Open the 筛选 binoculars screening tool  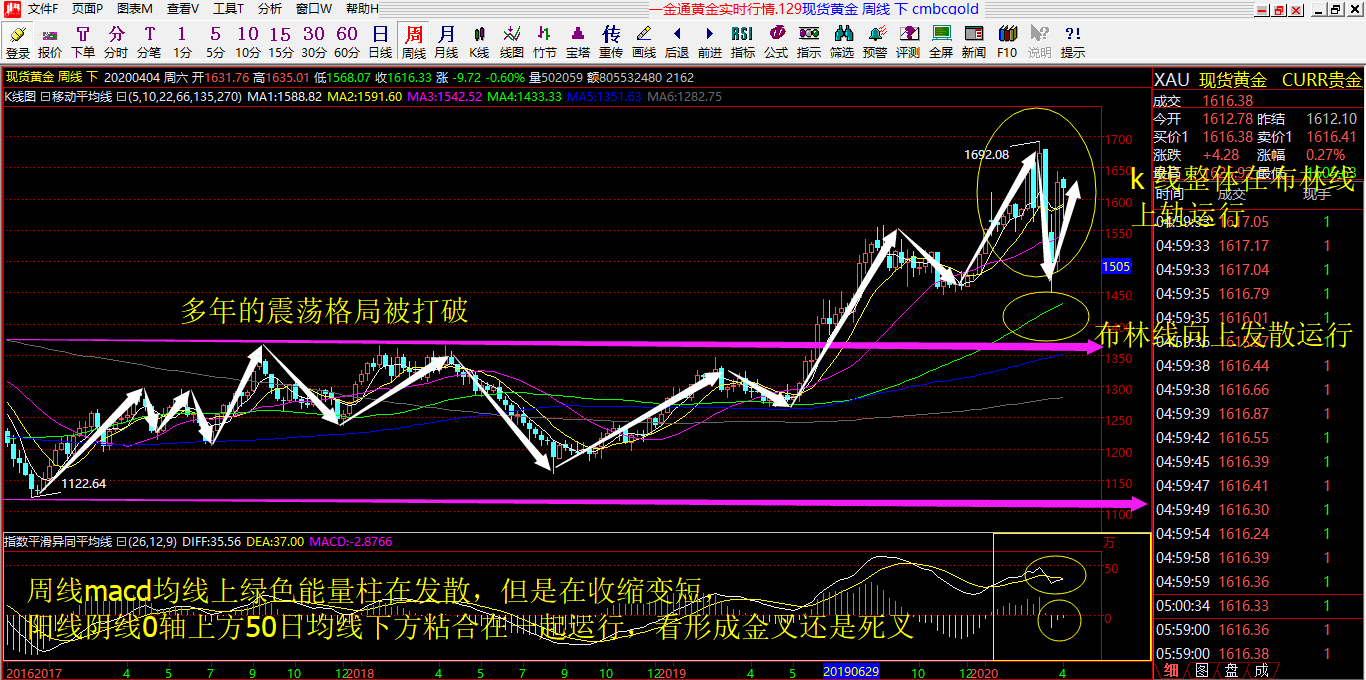pos(842,42)
